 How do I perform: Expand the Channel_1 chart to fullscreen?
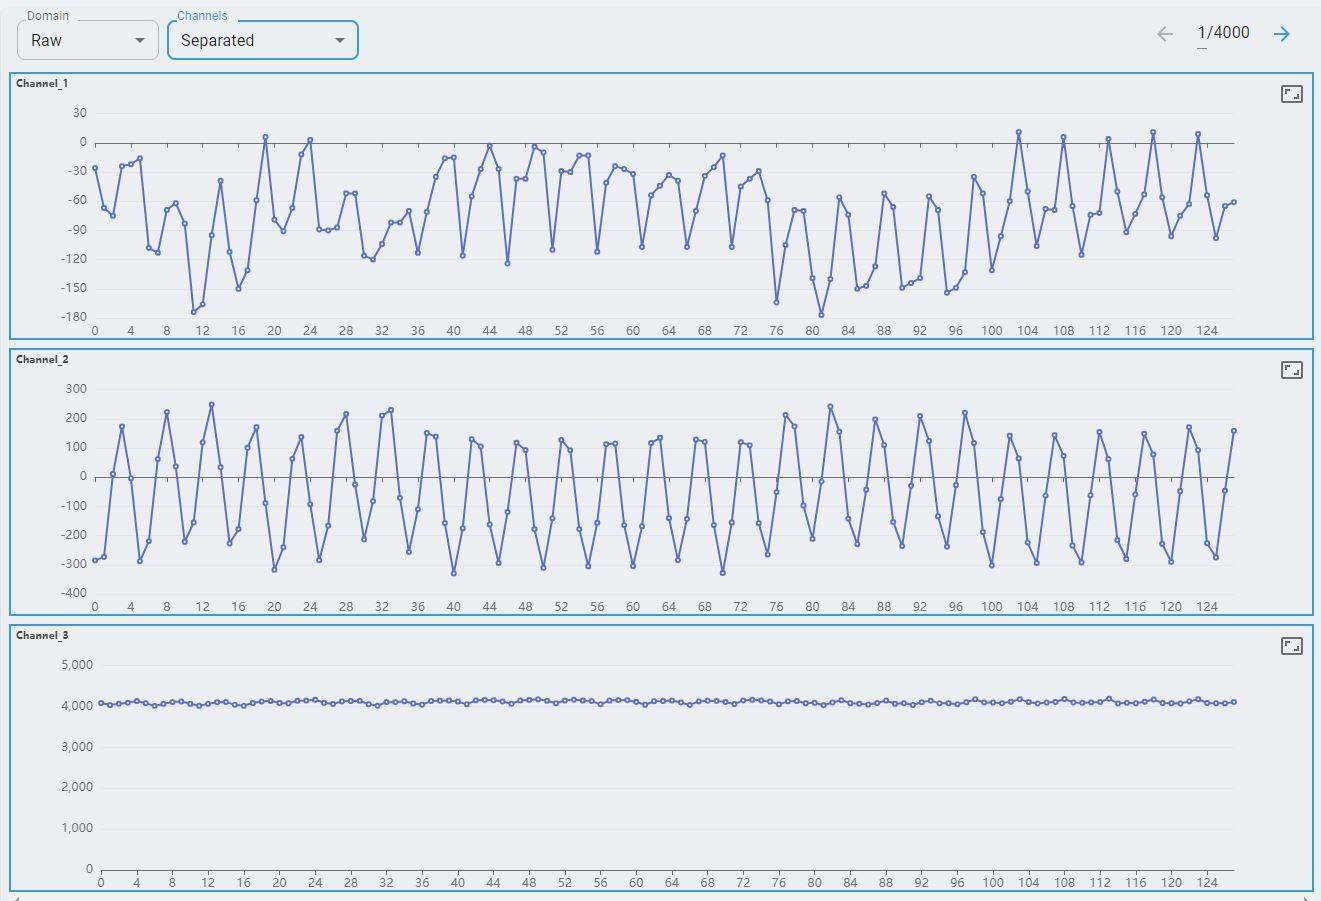pyautogui.click(x=1291, y=94)
